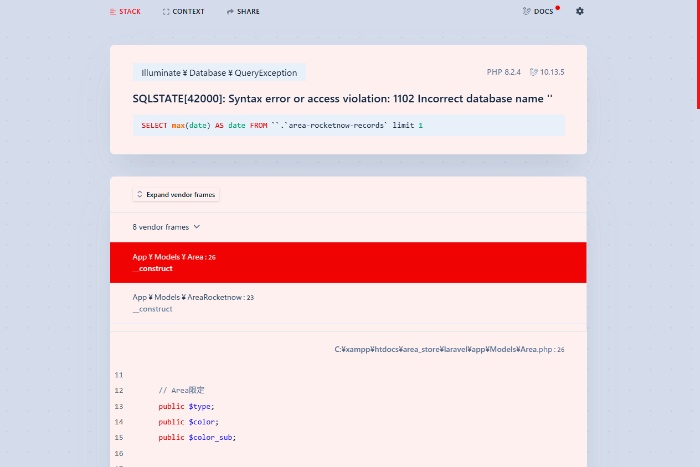700x467 pixels.
Task: Click the red page scrollbar thumb
Action: tap(698, 54)
